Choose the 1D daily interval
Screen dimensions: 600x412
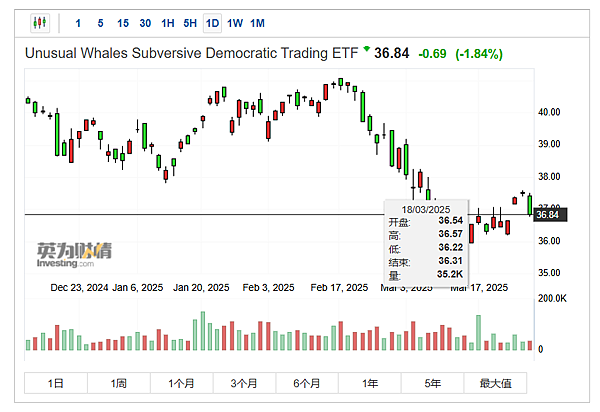(212, 23)
